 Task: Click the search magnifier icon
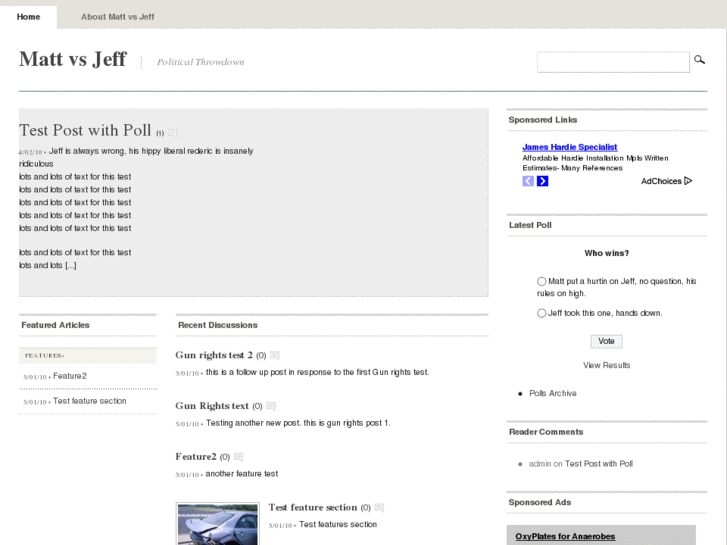click(x=699, y=60)
